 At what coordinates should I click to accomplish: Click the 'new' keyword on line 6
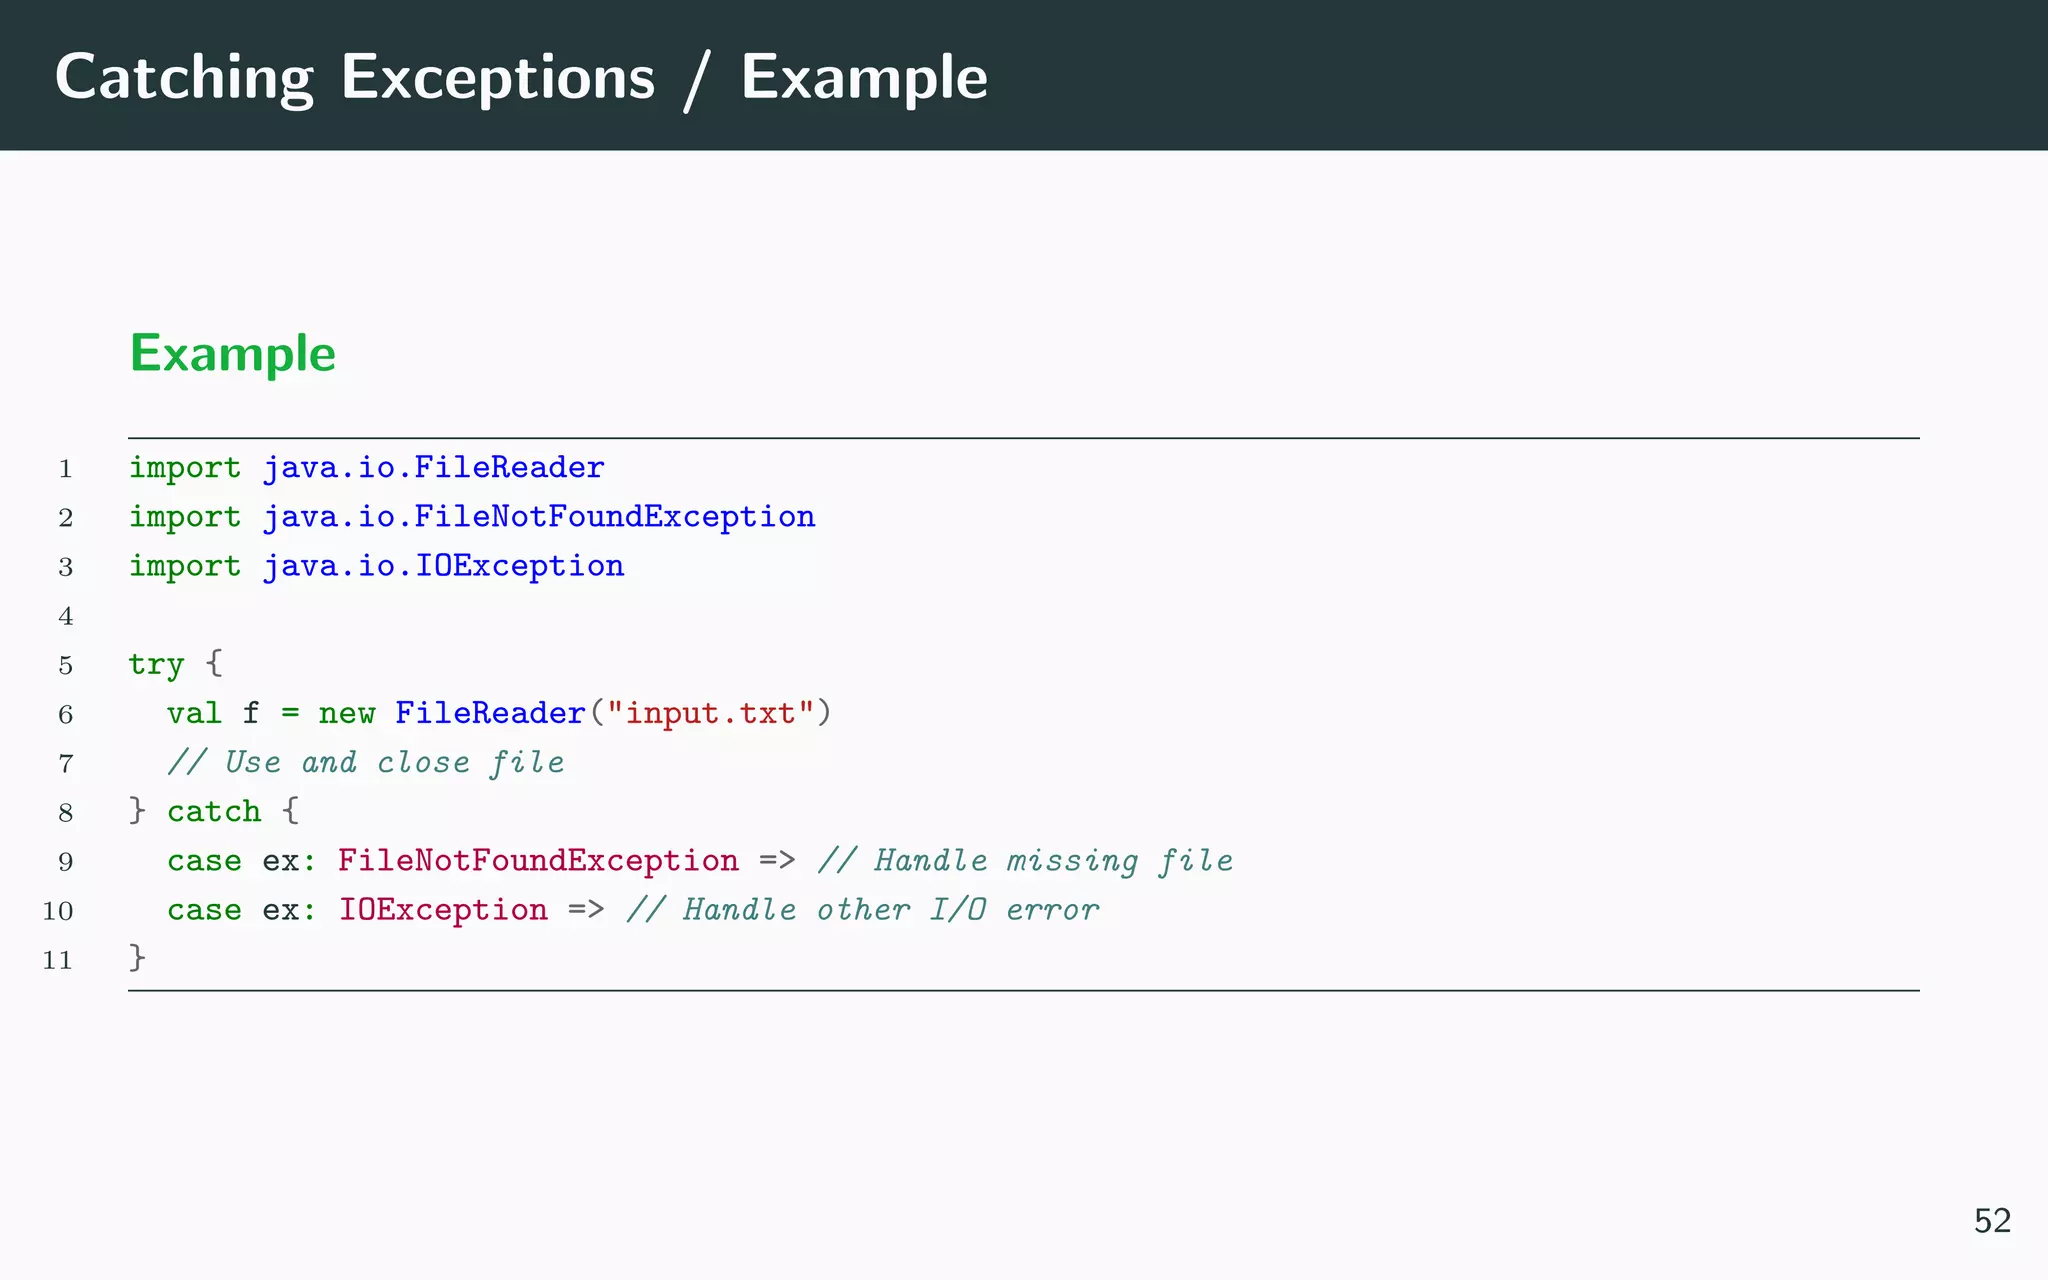click(346, 714)
